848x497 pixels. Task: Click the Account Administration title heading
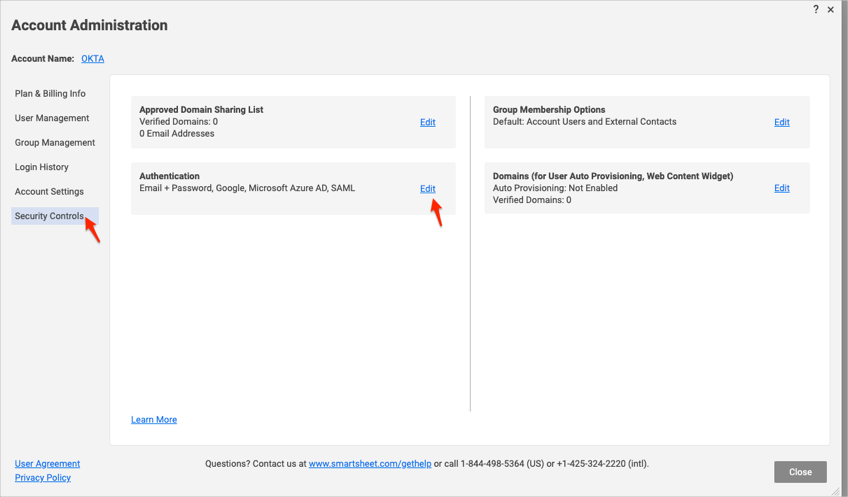(x=89, y=25)
